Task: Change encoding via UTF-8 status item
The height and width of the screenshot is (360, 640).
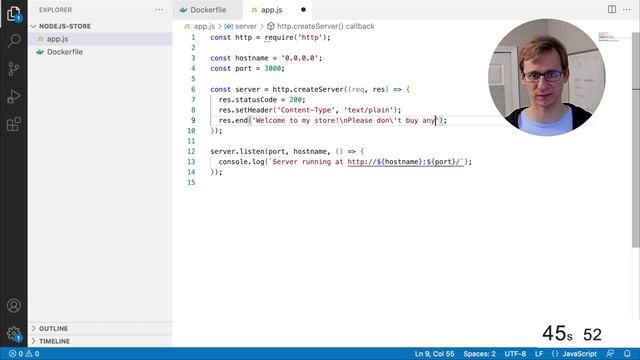Action: (x=515, y=354)
